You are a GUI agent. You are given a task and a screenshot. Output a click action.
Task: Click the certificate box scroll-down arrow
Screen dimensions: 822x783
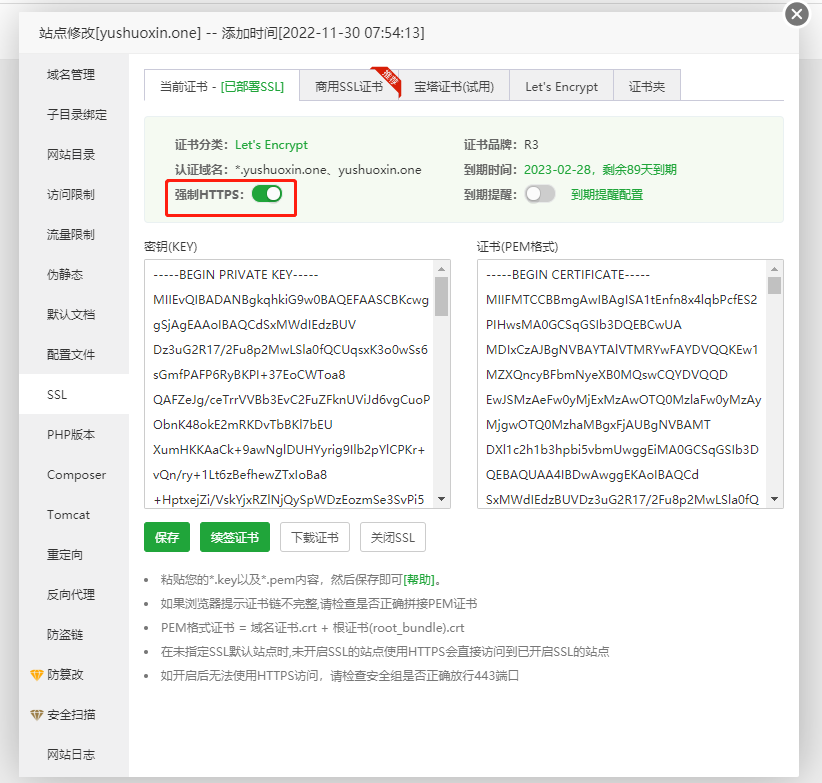point(774,499)
